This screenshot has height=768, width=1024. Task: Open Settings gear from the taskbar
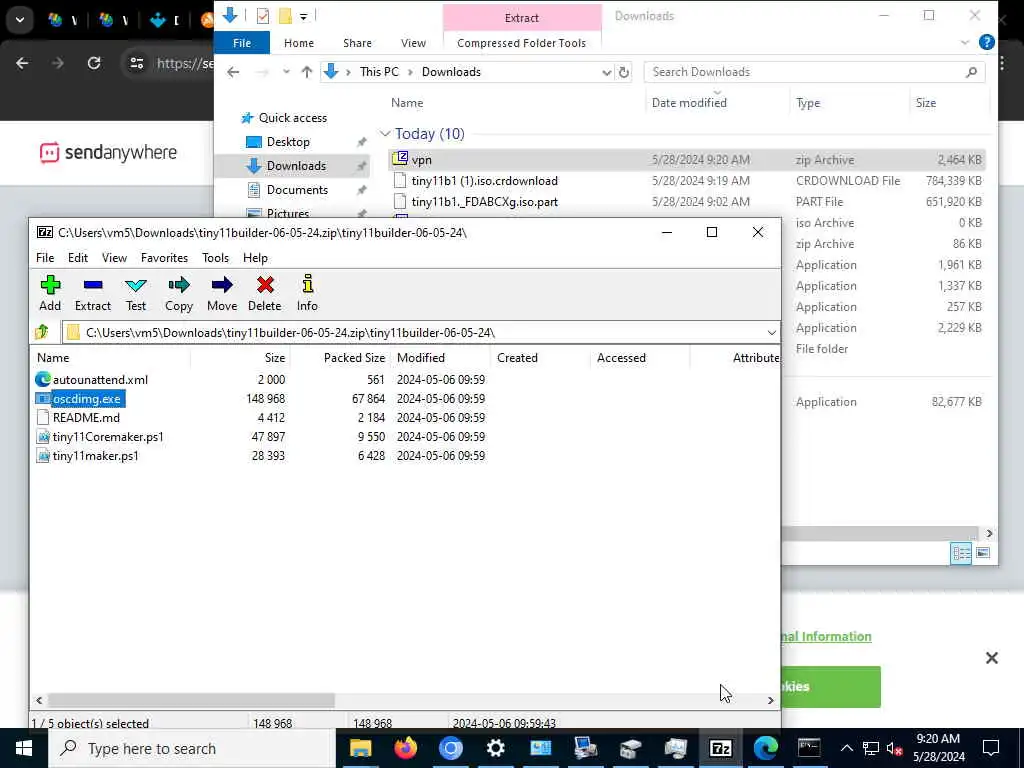click(496, 748)
